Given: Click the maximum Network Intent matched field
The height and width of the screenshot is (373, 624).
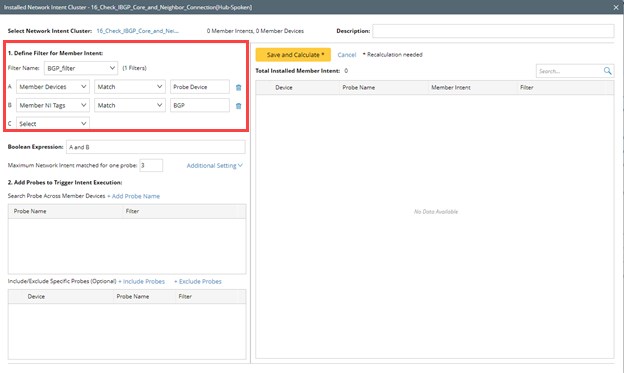Looking at the screenshot, I should [x=151, y=165].
